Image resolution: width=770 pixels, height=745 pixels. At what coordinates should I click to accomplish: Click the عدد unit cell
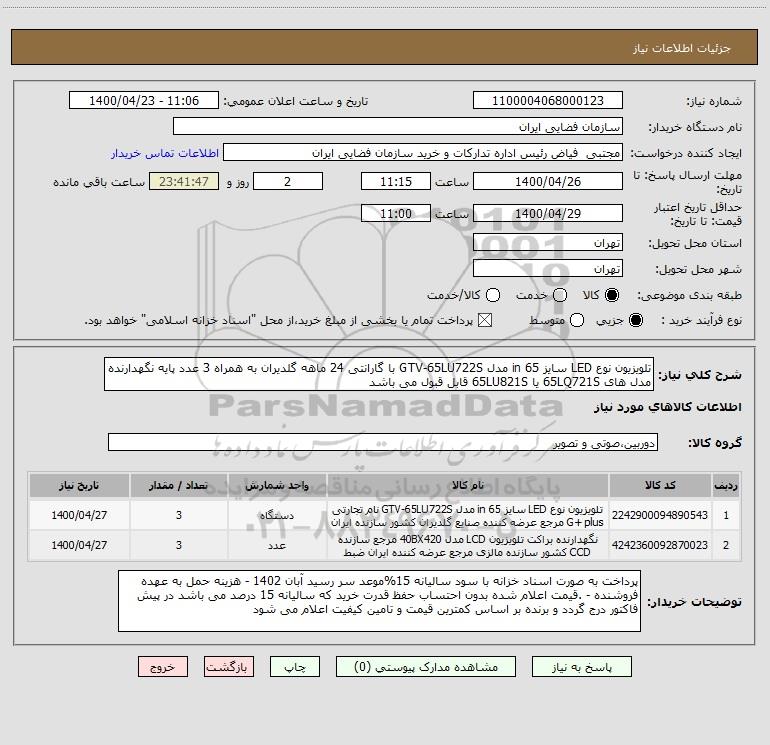coord(277,546)
